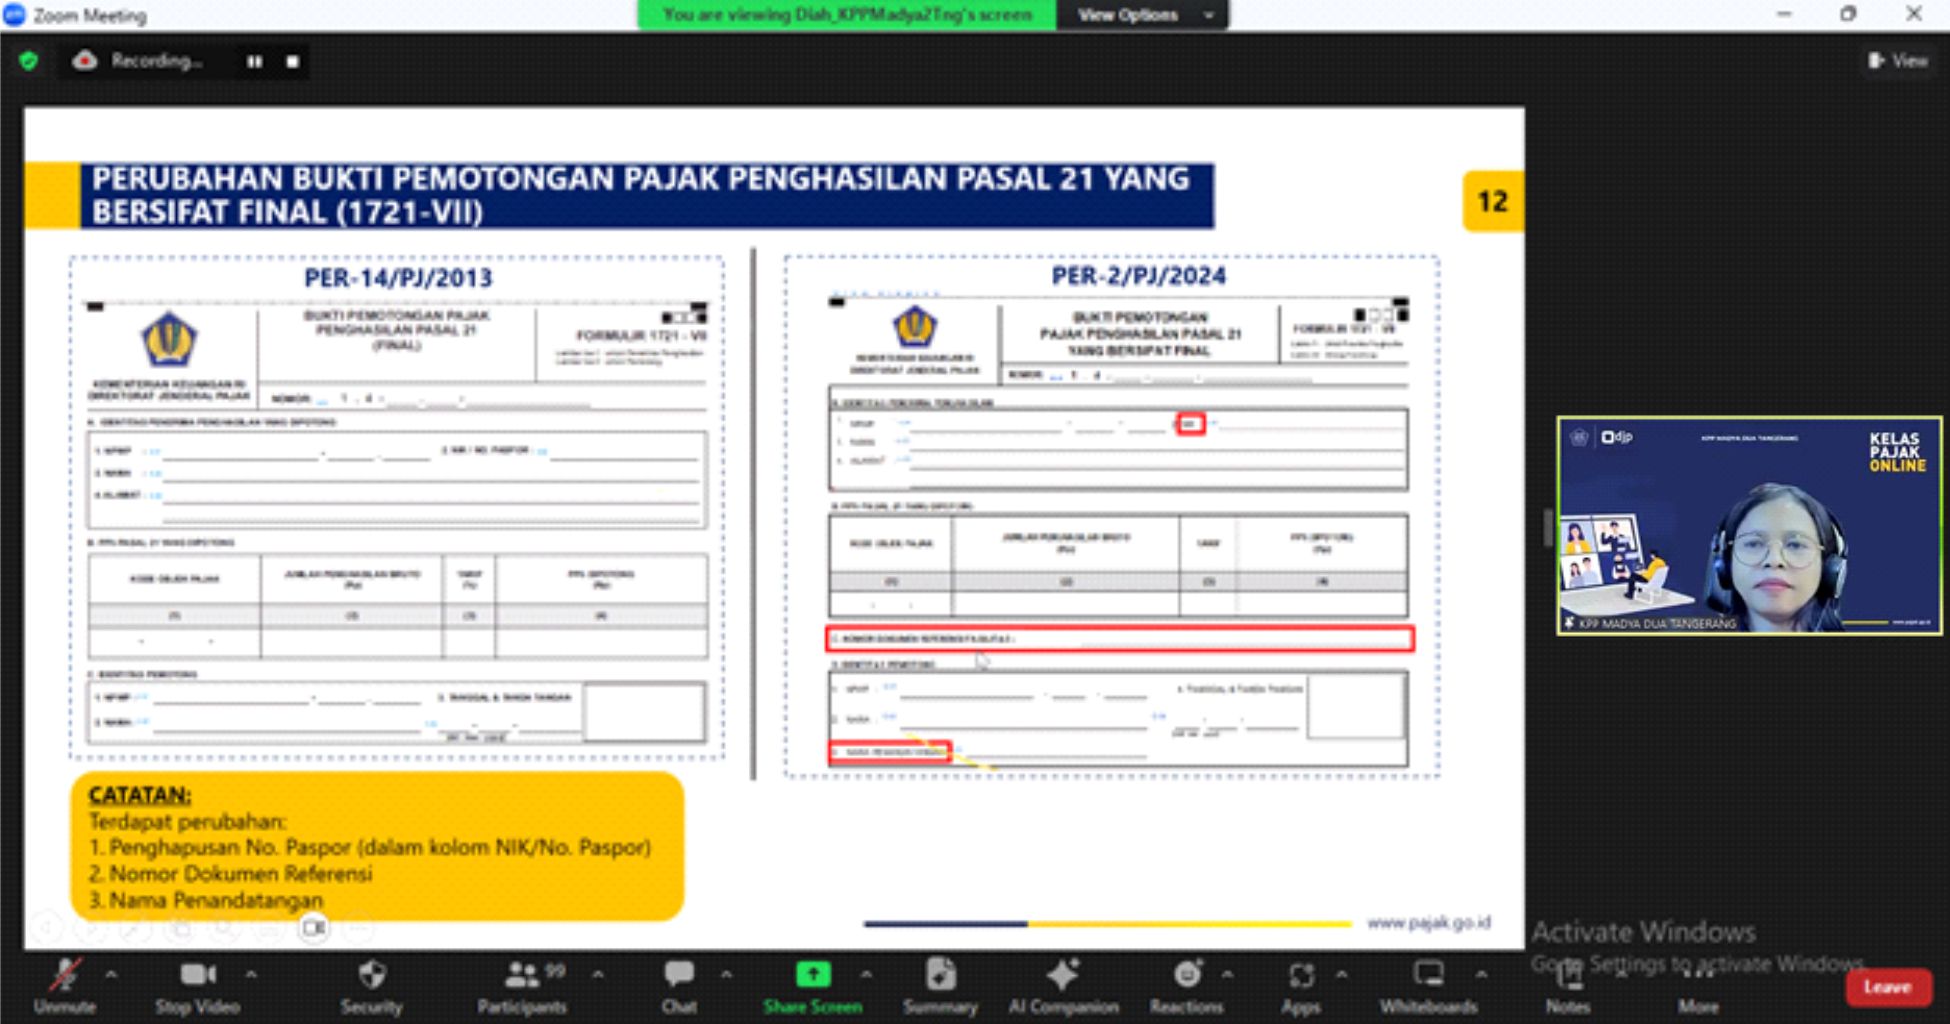Stop the recording
The height and width of the screenshot is (1024, 1950).
click(292, 61)
